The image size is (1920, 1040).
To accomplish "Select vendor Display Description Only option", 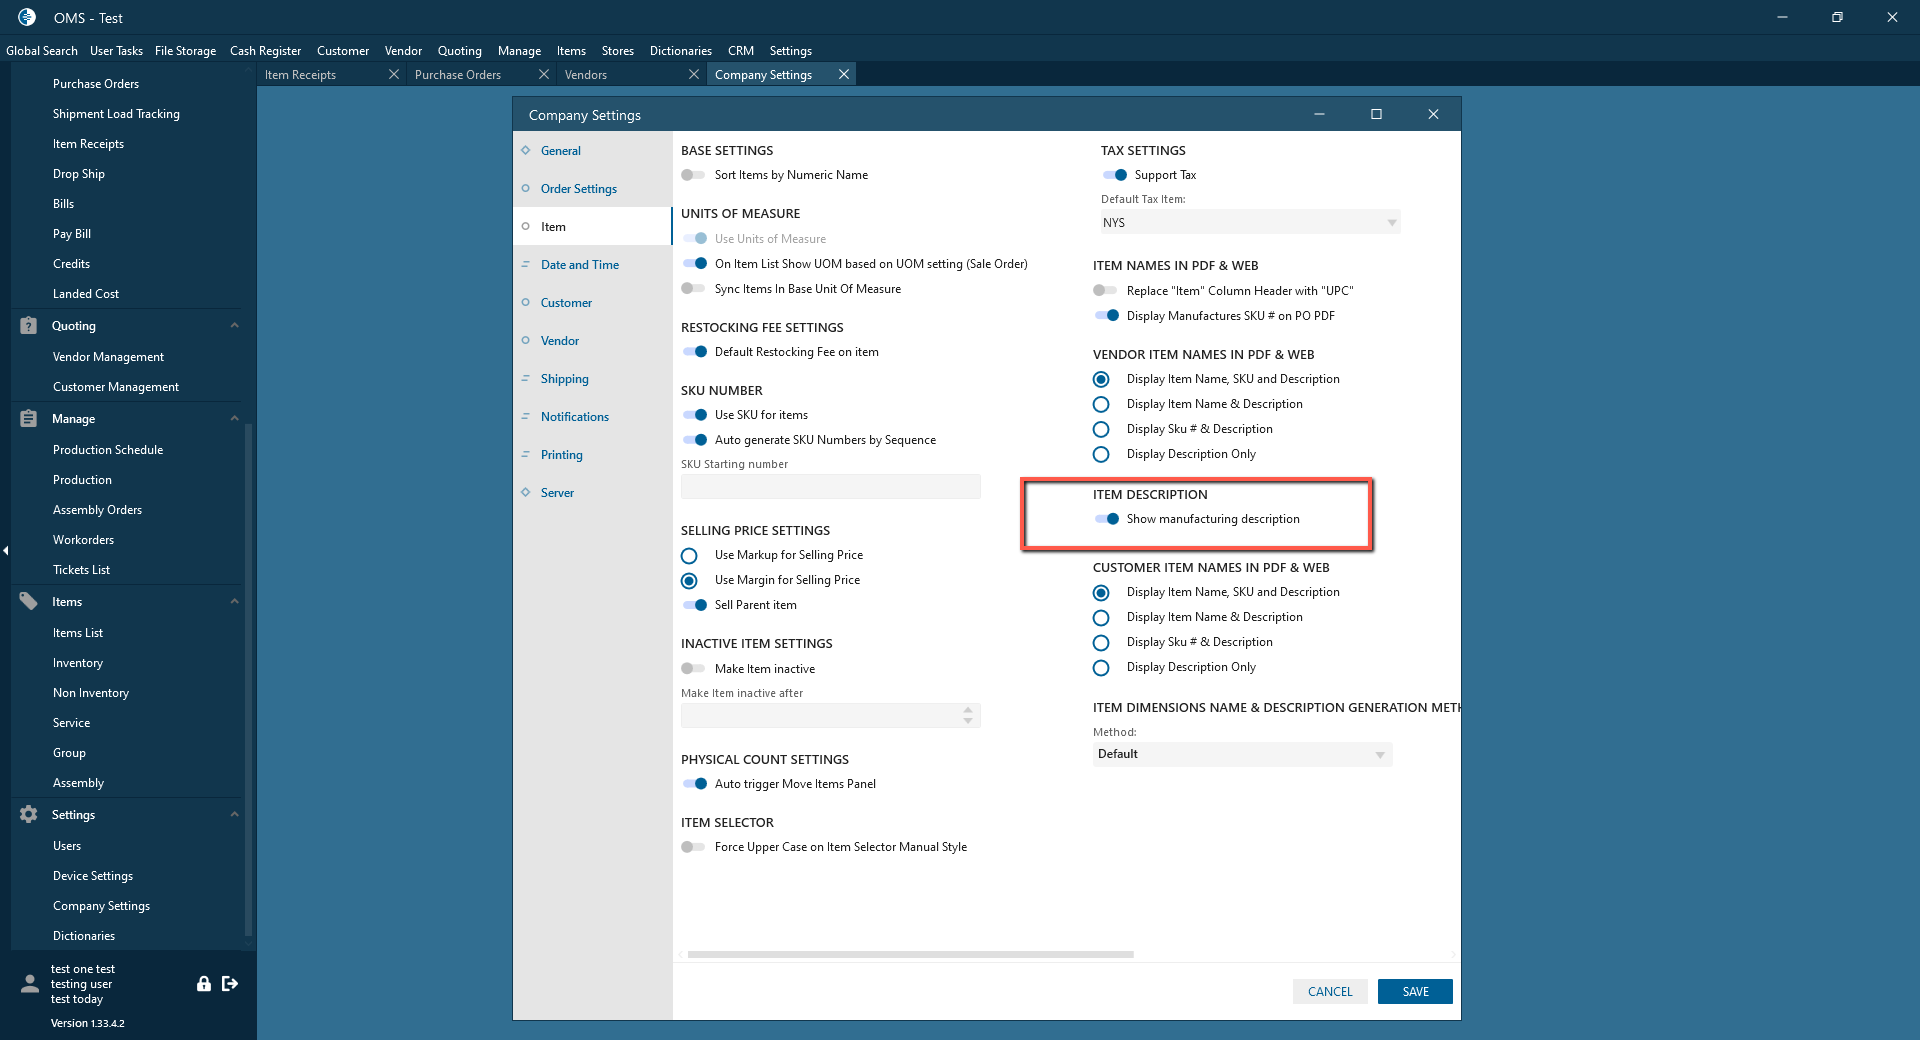I will click(x=1101, y=455).
